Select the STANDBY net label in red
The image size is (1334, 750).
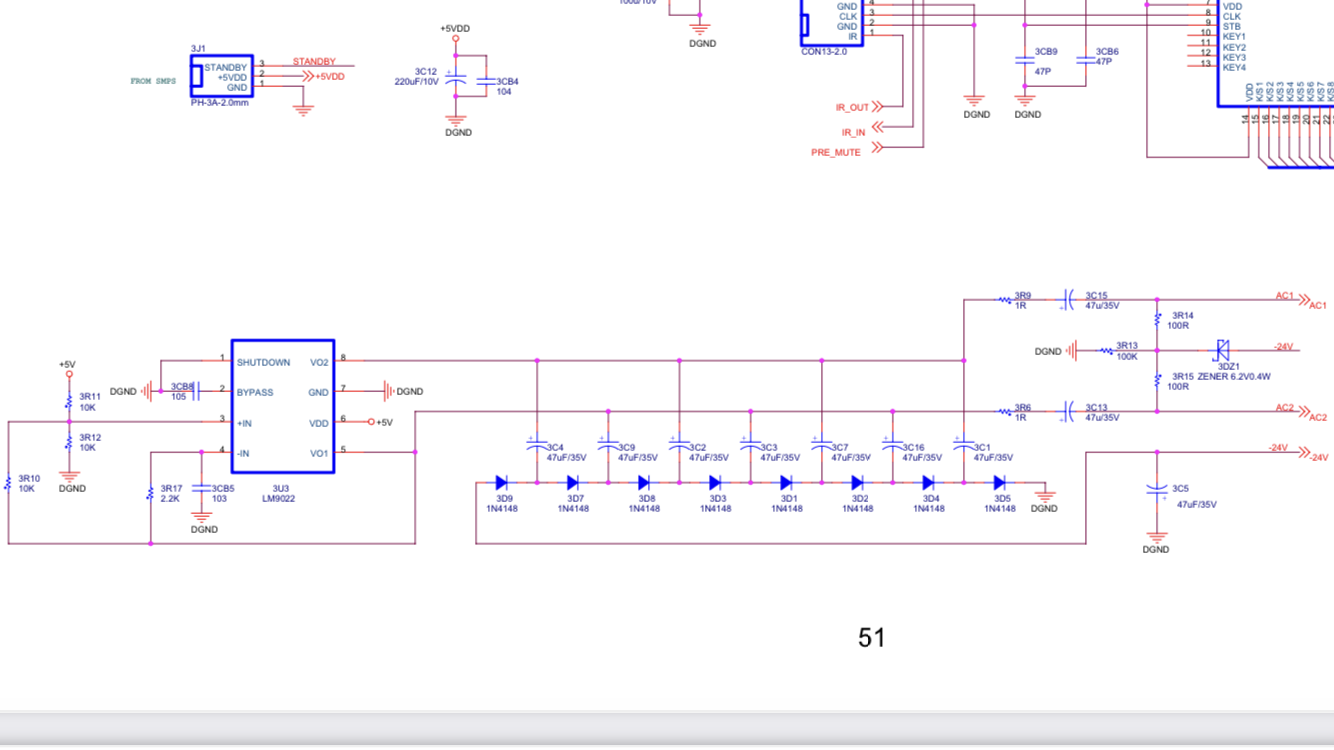click(314, 62)
